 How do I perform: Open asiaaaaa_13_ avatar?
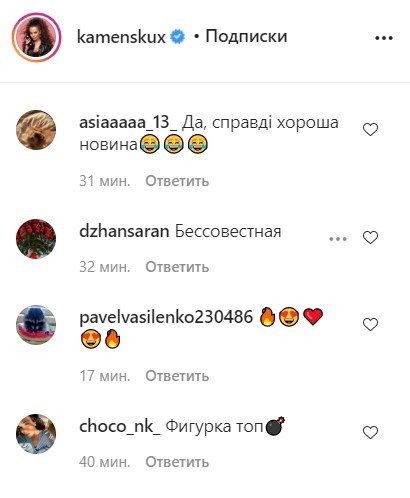[x=36, y=130]
